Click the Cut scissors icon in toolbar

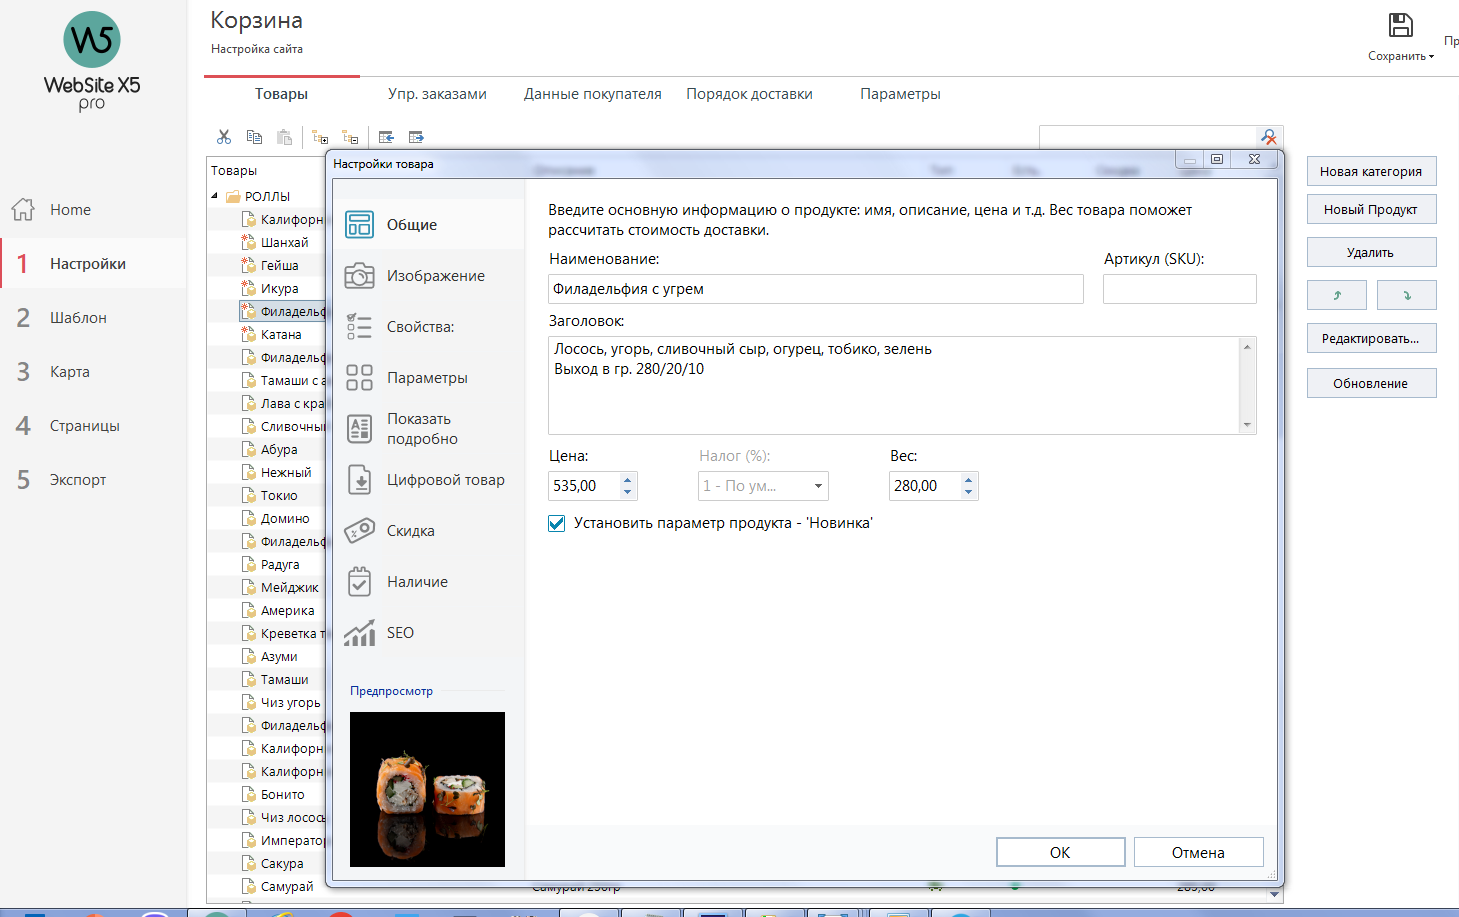coord(224,137)
